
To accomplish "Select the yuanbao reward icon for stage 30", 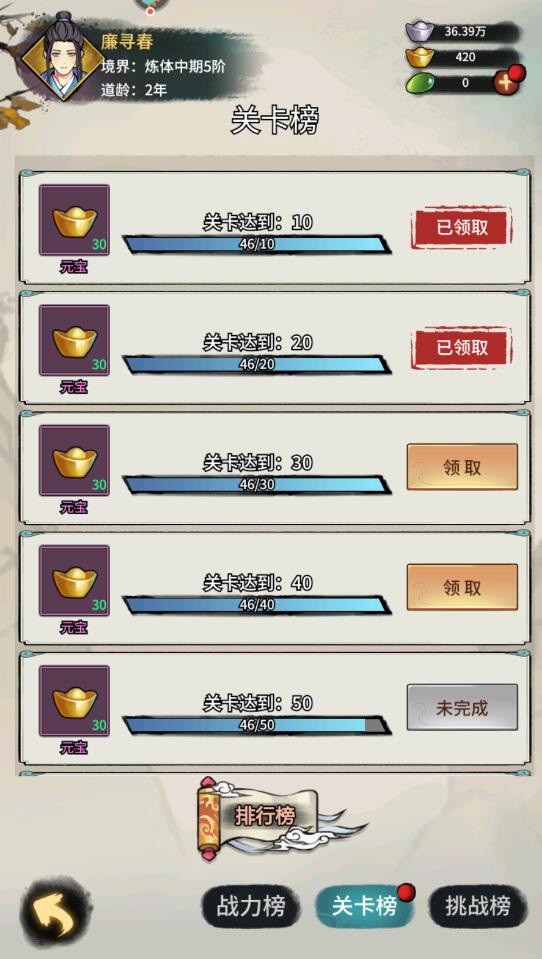I will point(74,461).
